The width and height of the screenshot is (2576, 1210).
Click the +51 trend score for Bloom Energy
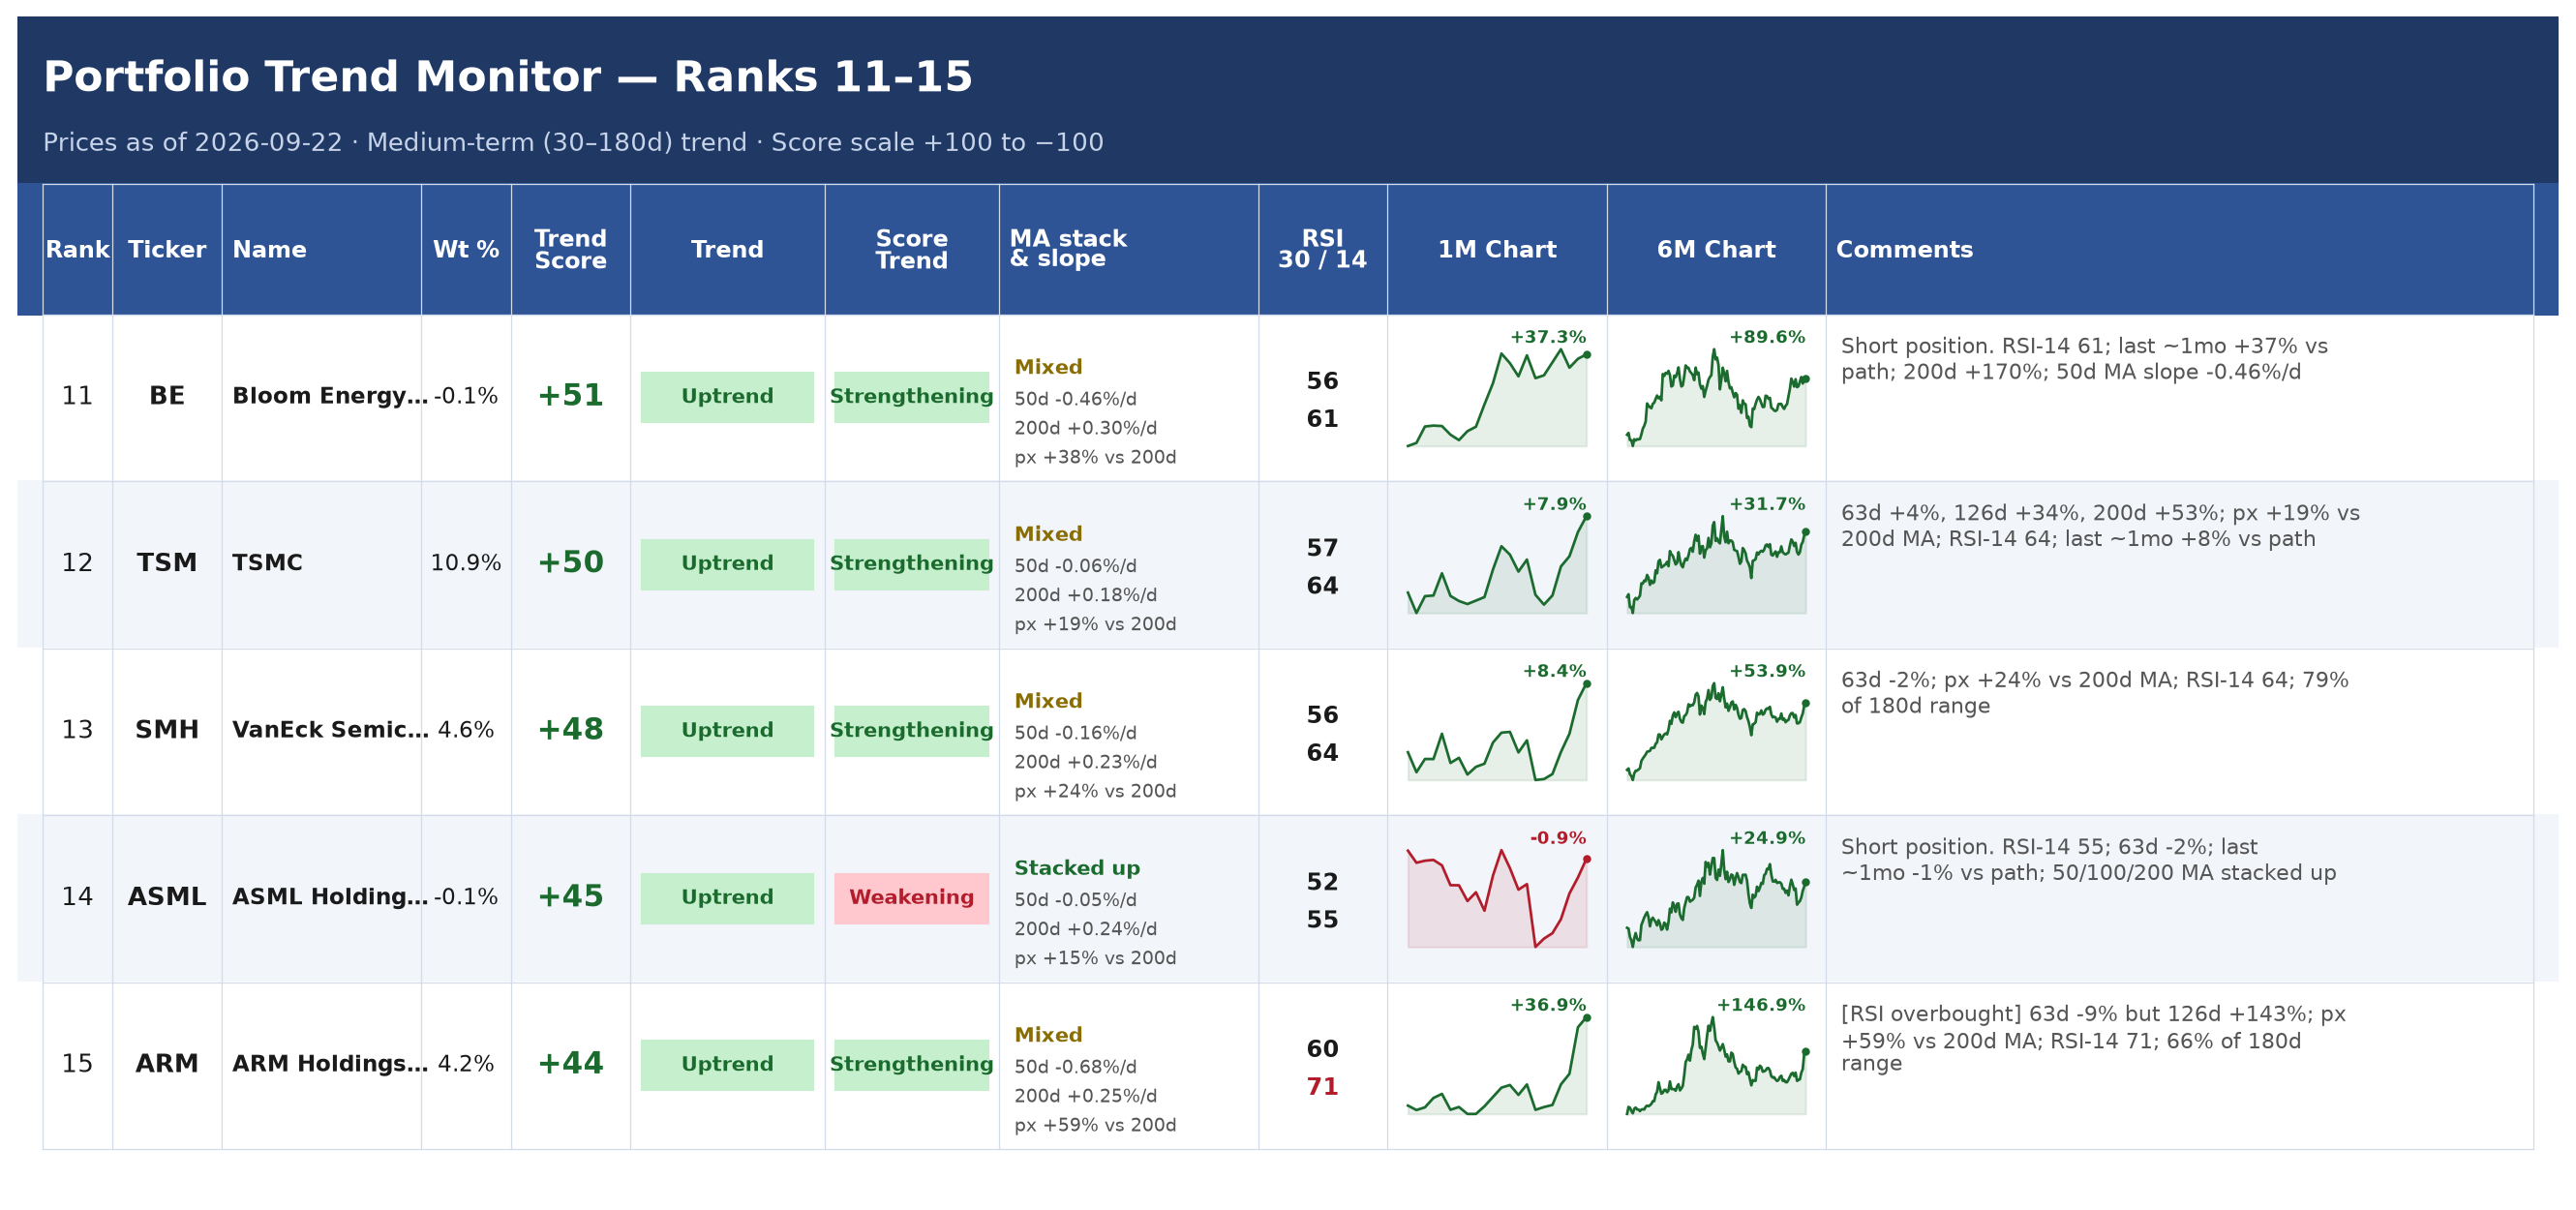[x=570, y=396]
